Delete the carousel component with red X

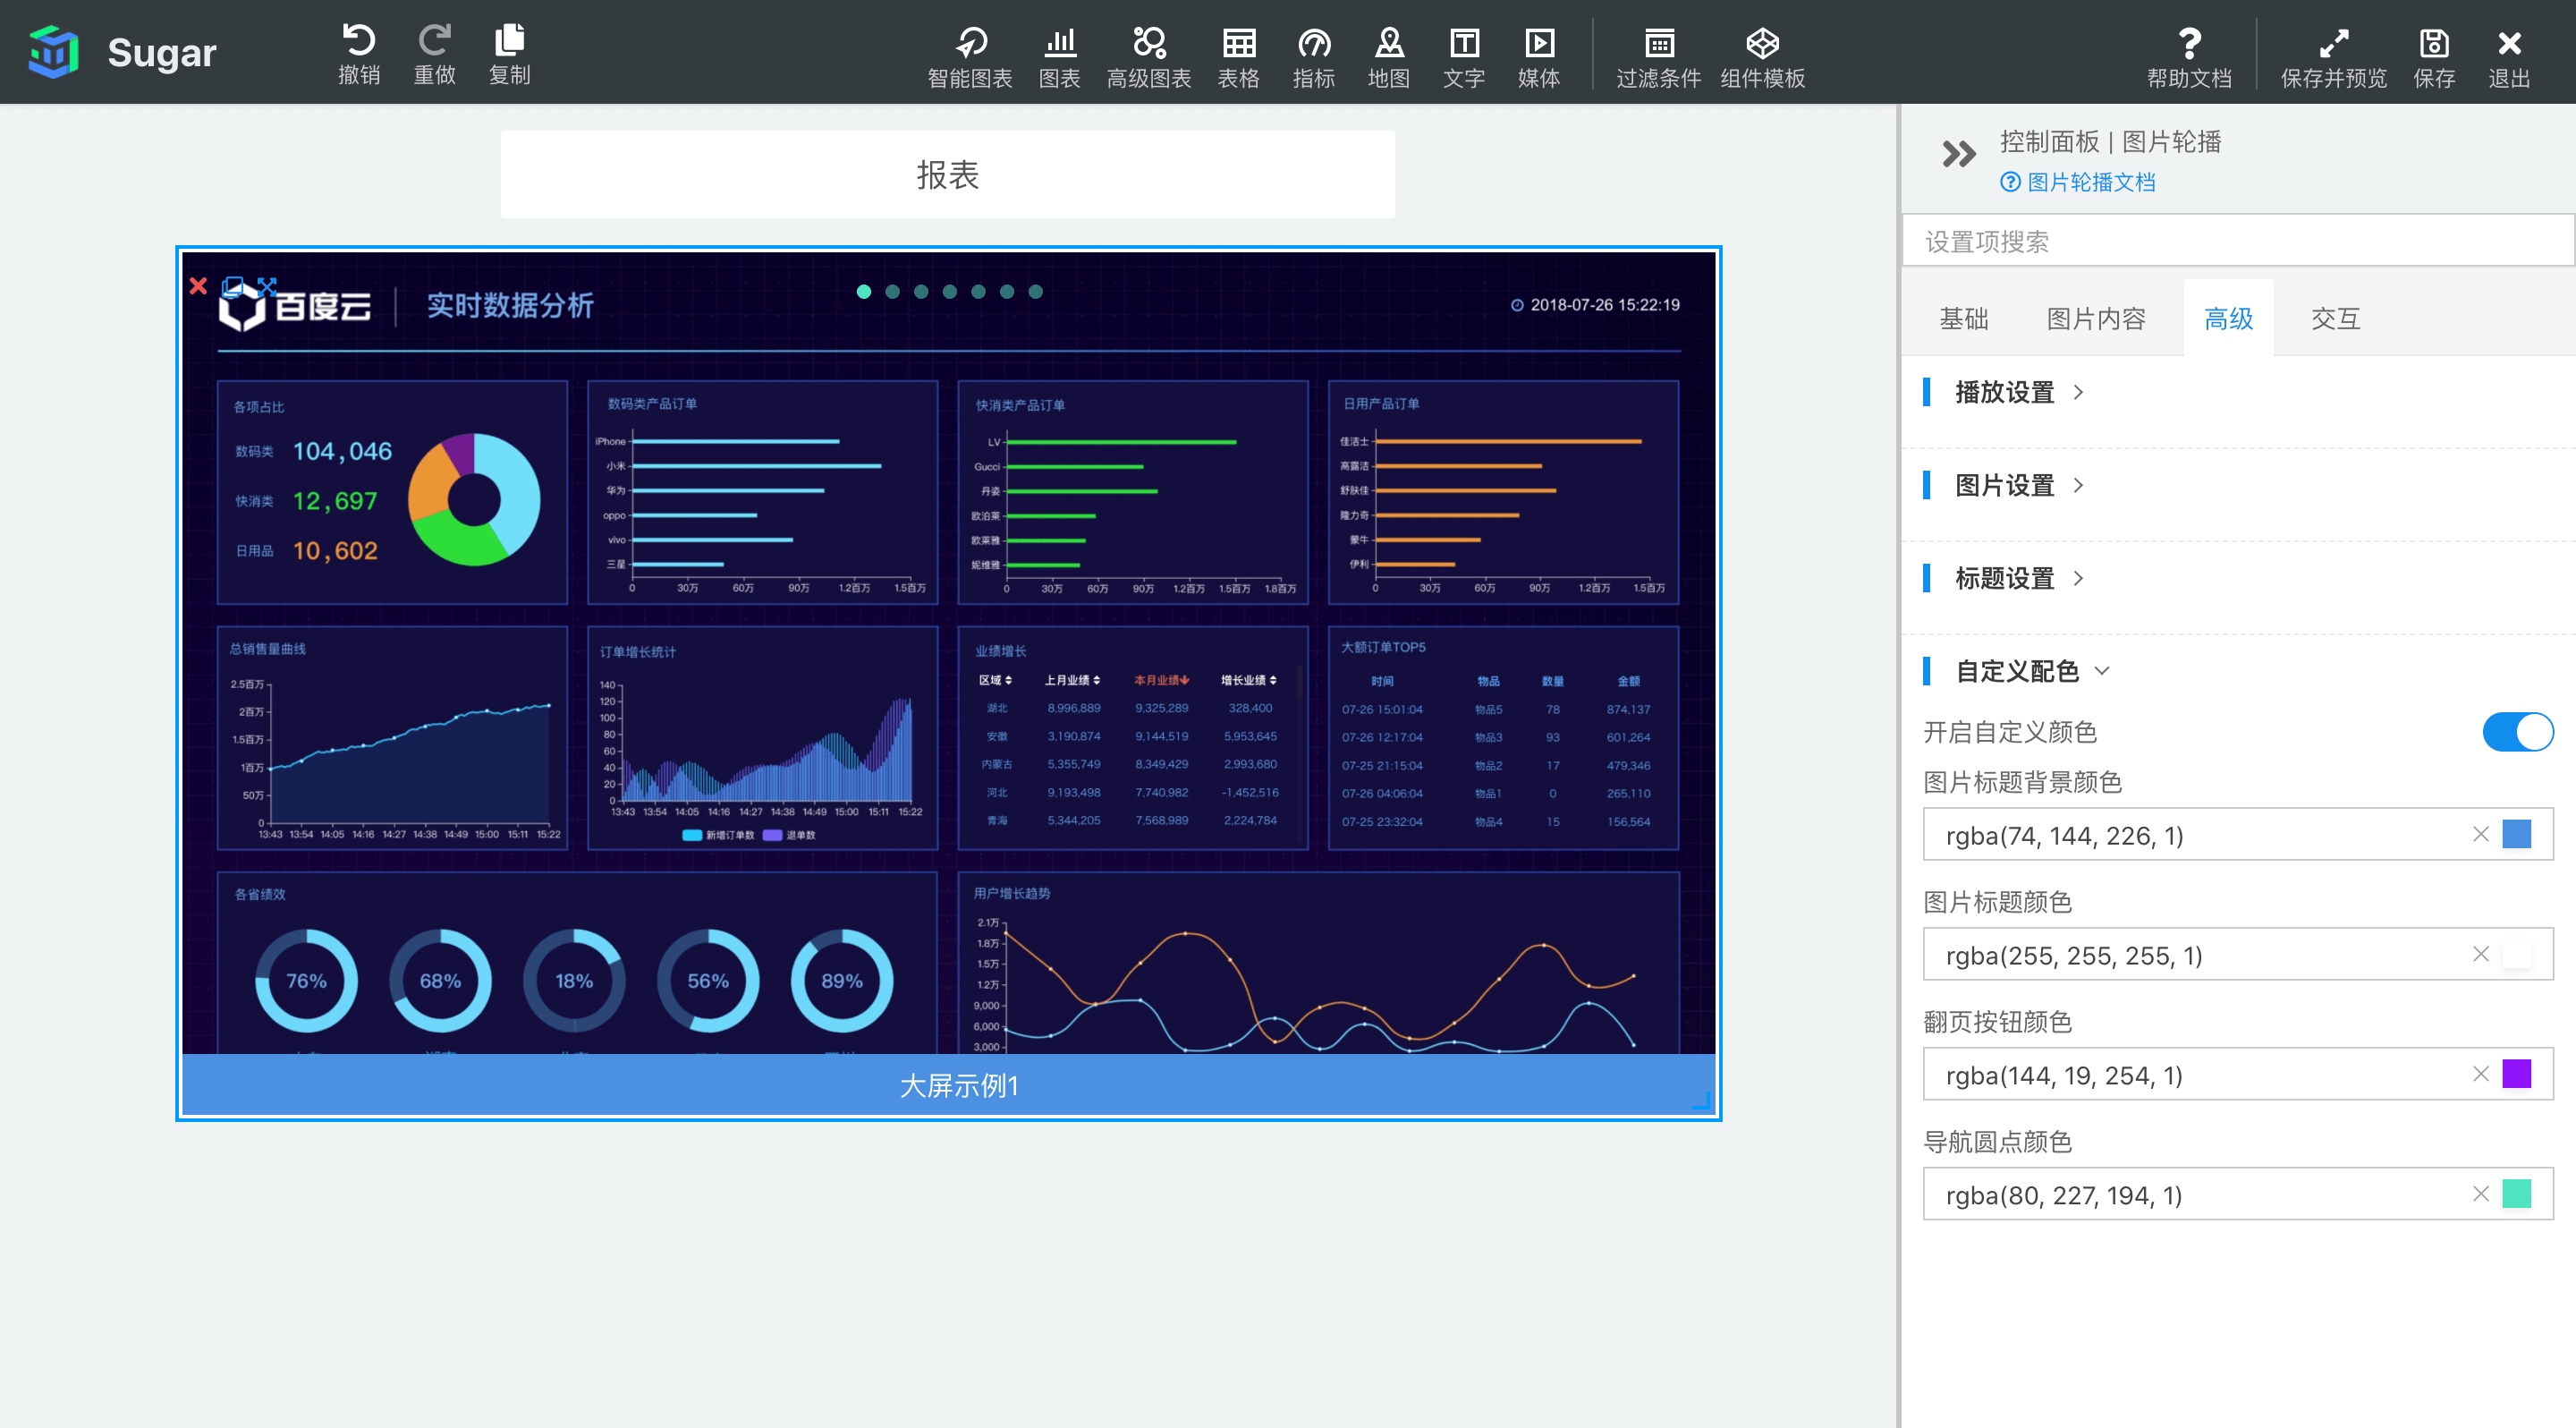click(198, 287)
